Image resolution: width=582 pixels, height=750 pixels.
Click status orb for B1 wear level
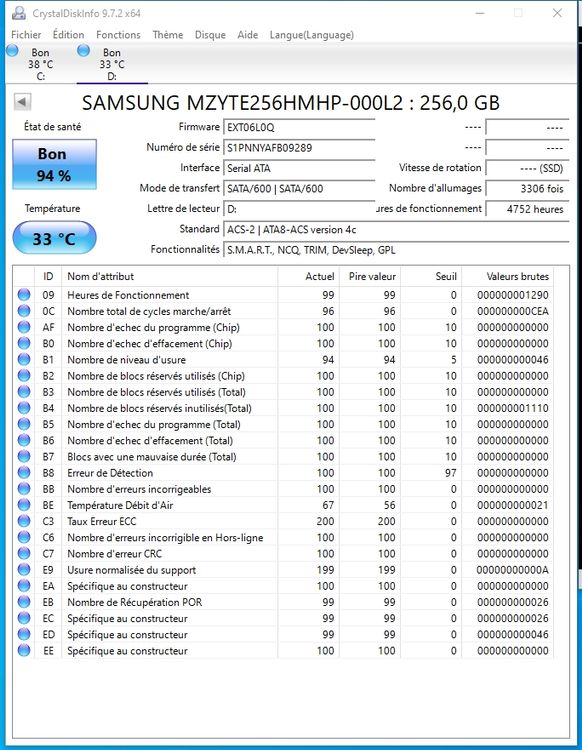tap(24, 359)
